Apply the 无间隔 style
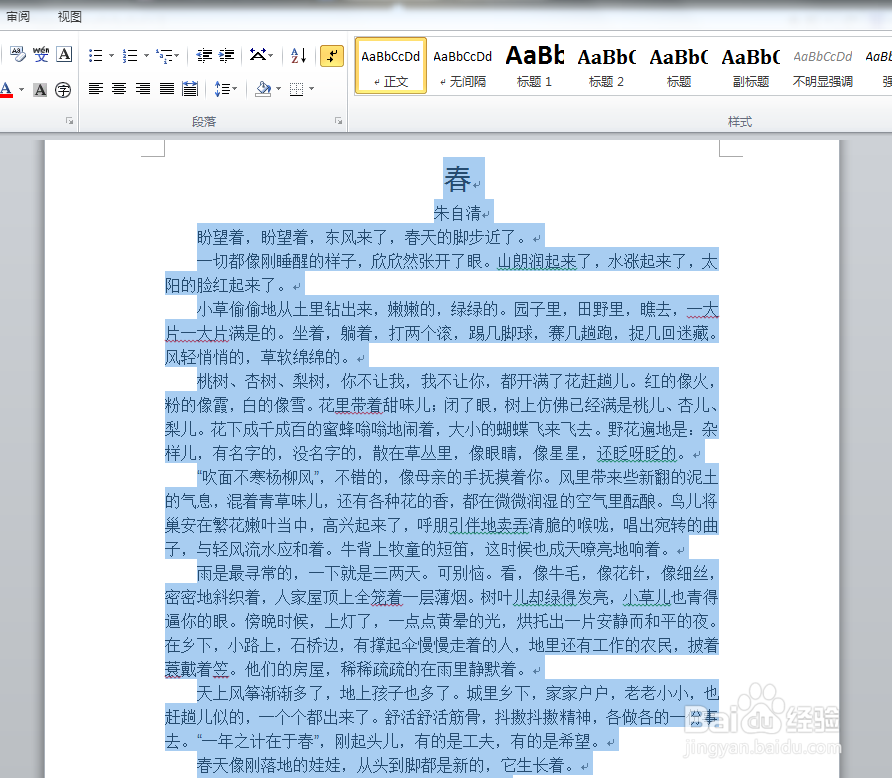Screen dimensions: 892x778 (x=462, y=65)
